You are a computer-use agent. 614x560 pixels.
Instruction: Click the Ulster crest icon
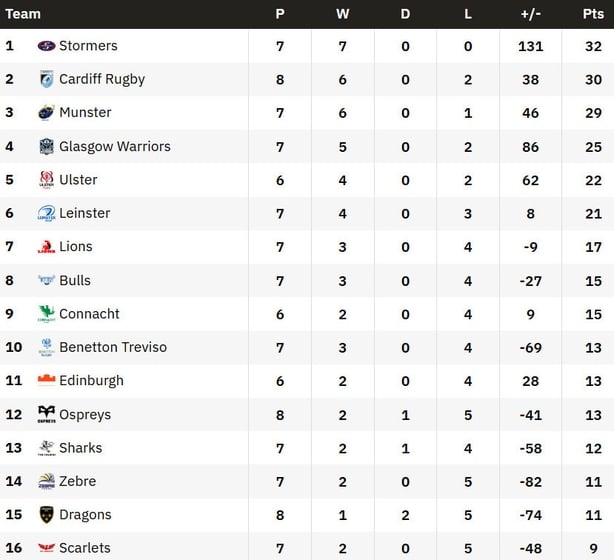[x=46, y=180]
